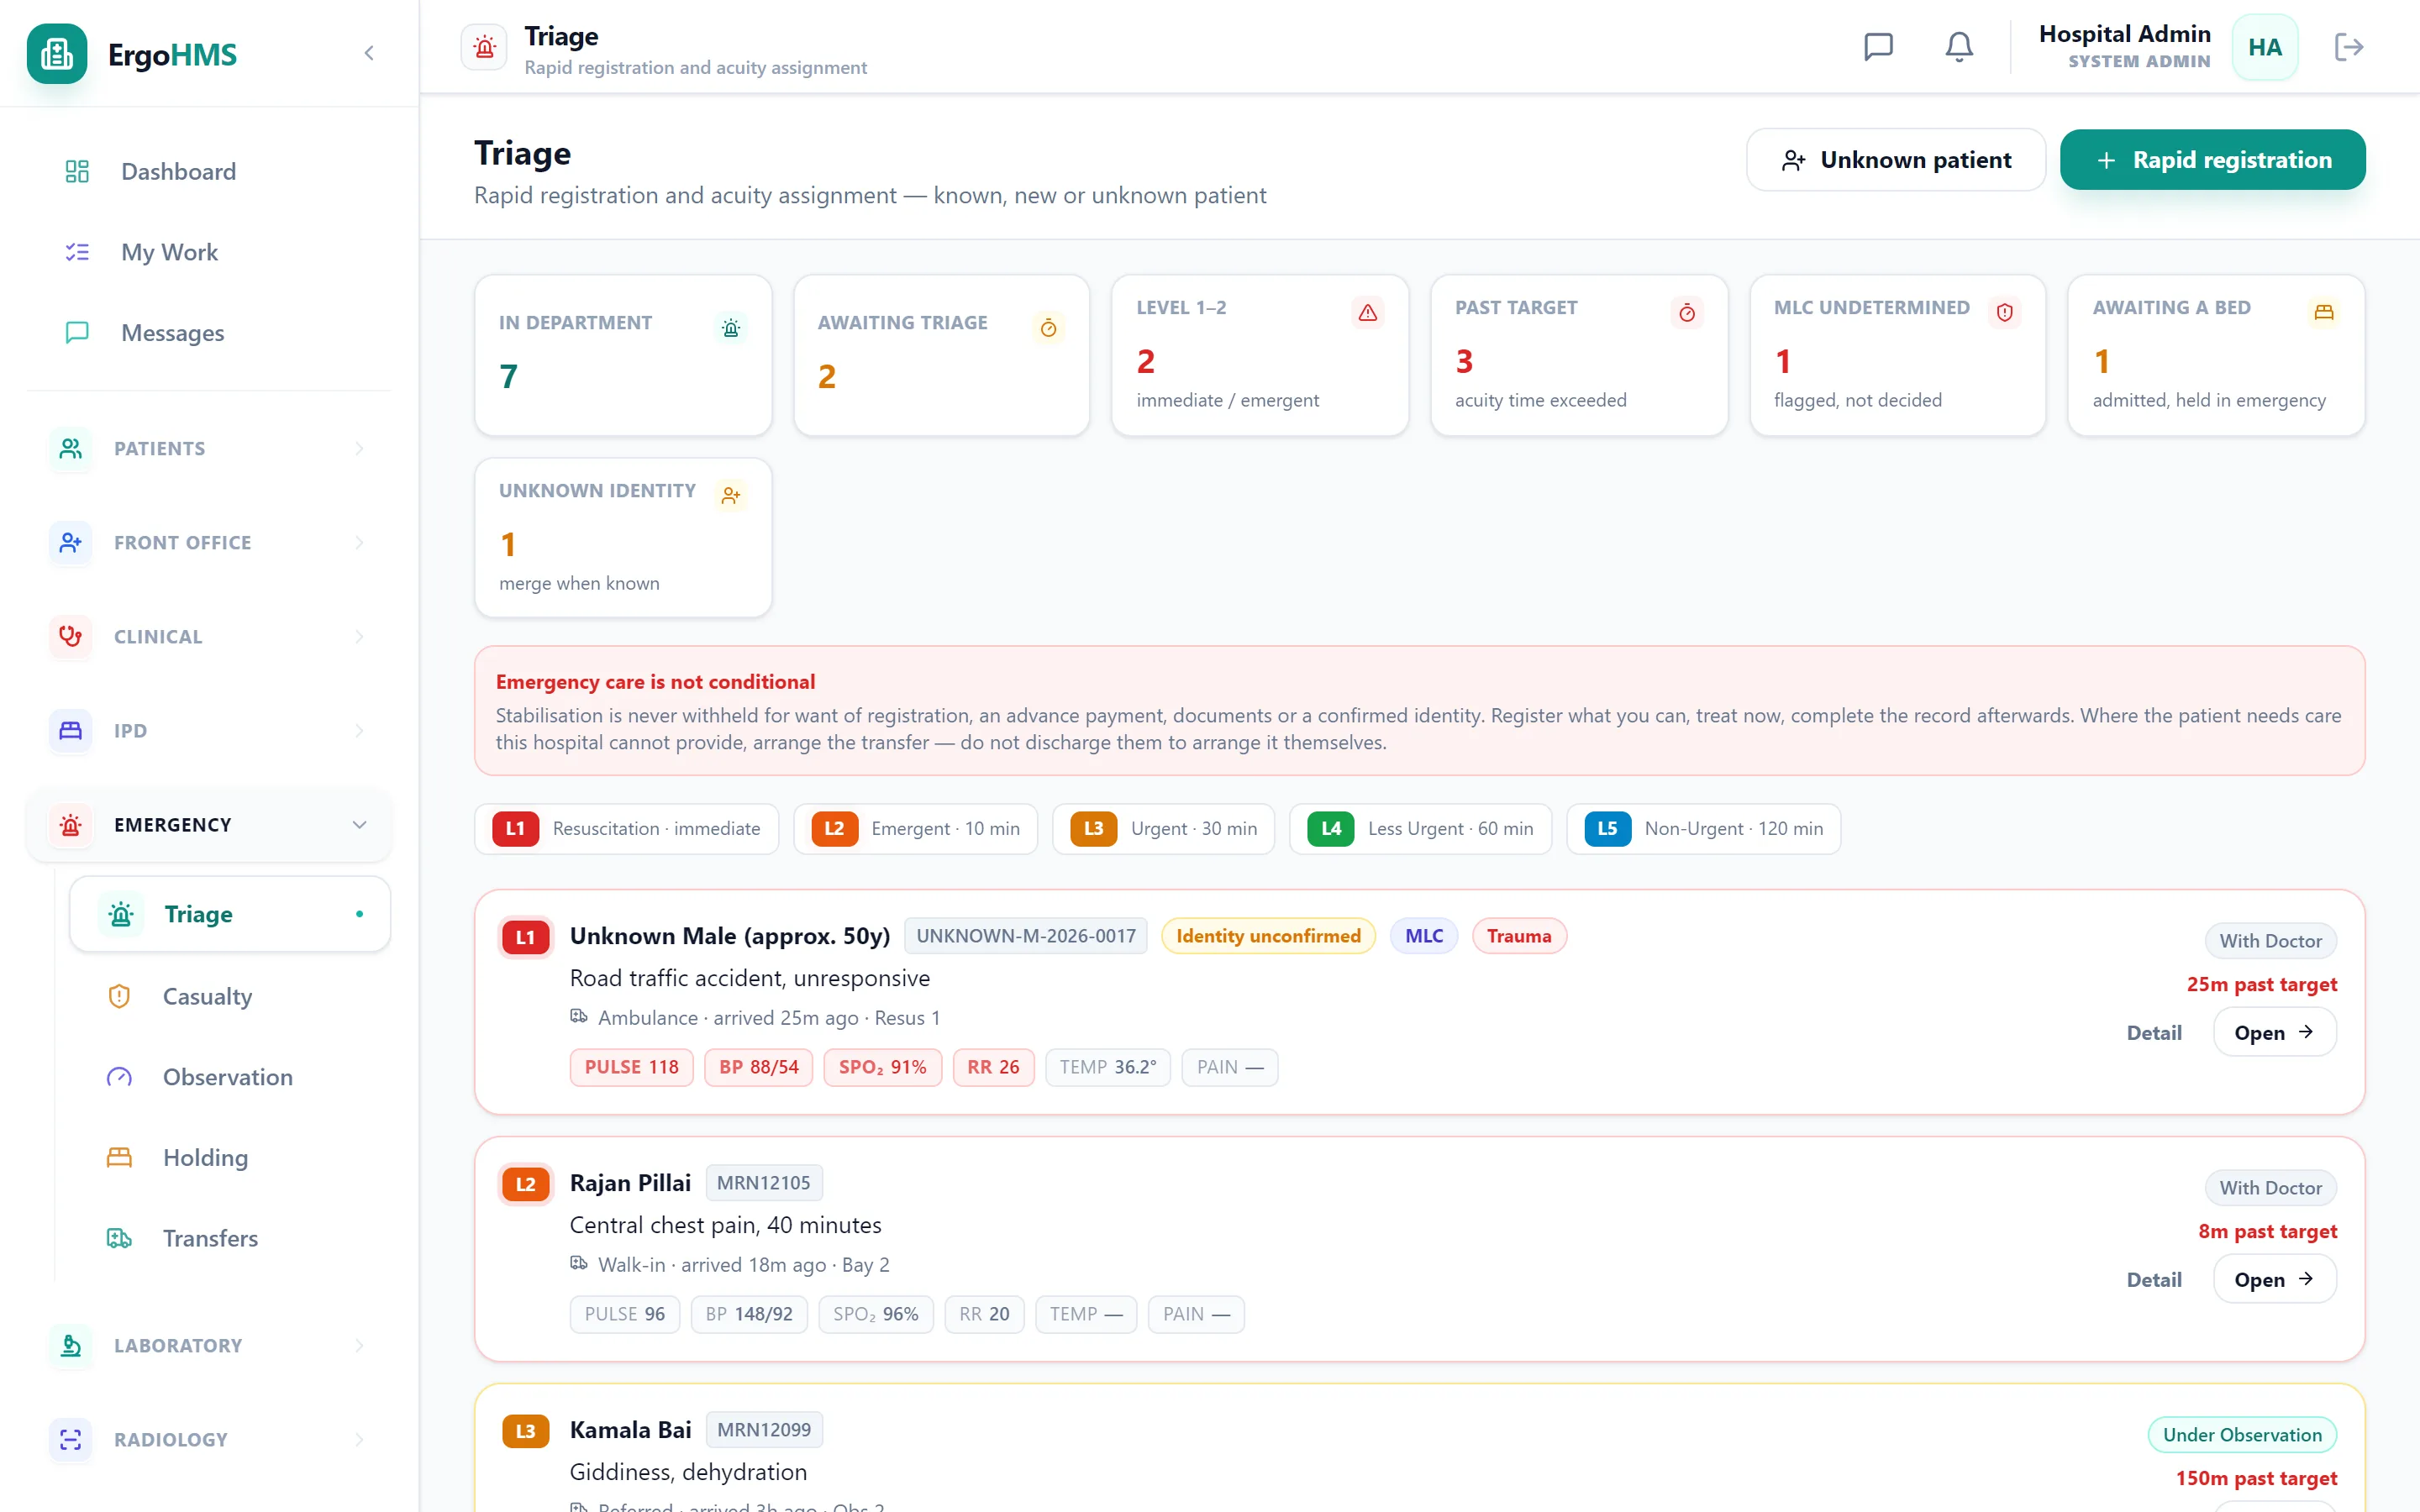Click the warning triangle icon on Level 1–2 card
The image size is (2420, 1512).
pos(1368,313)
